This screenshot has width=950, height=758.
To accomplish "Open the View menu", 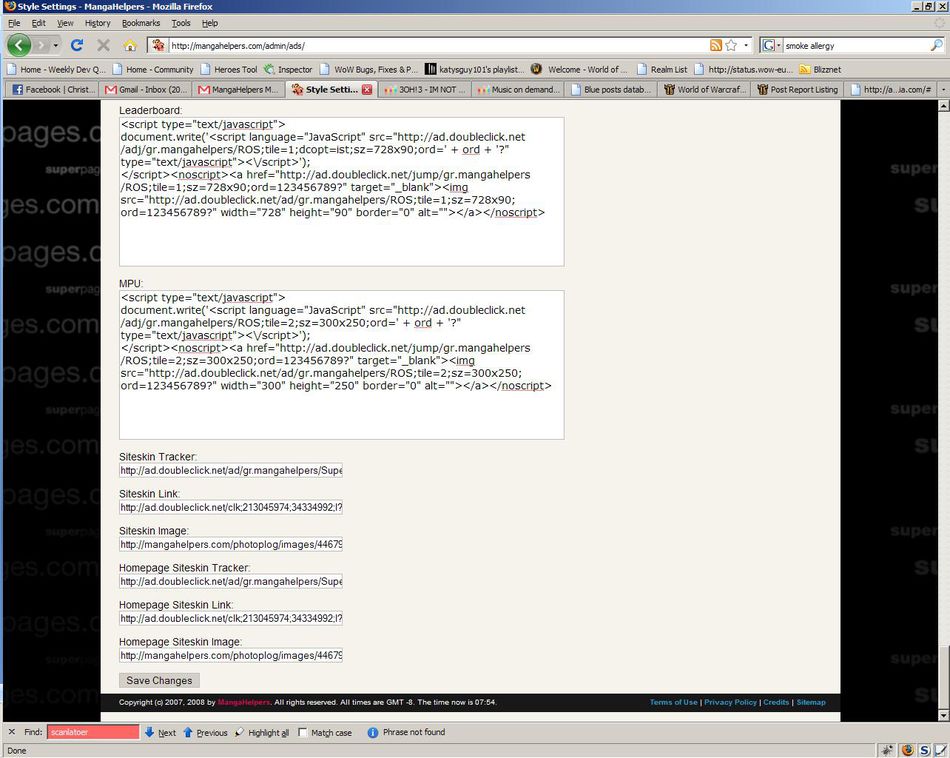I will pos(65,23).
